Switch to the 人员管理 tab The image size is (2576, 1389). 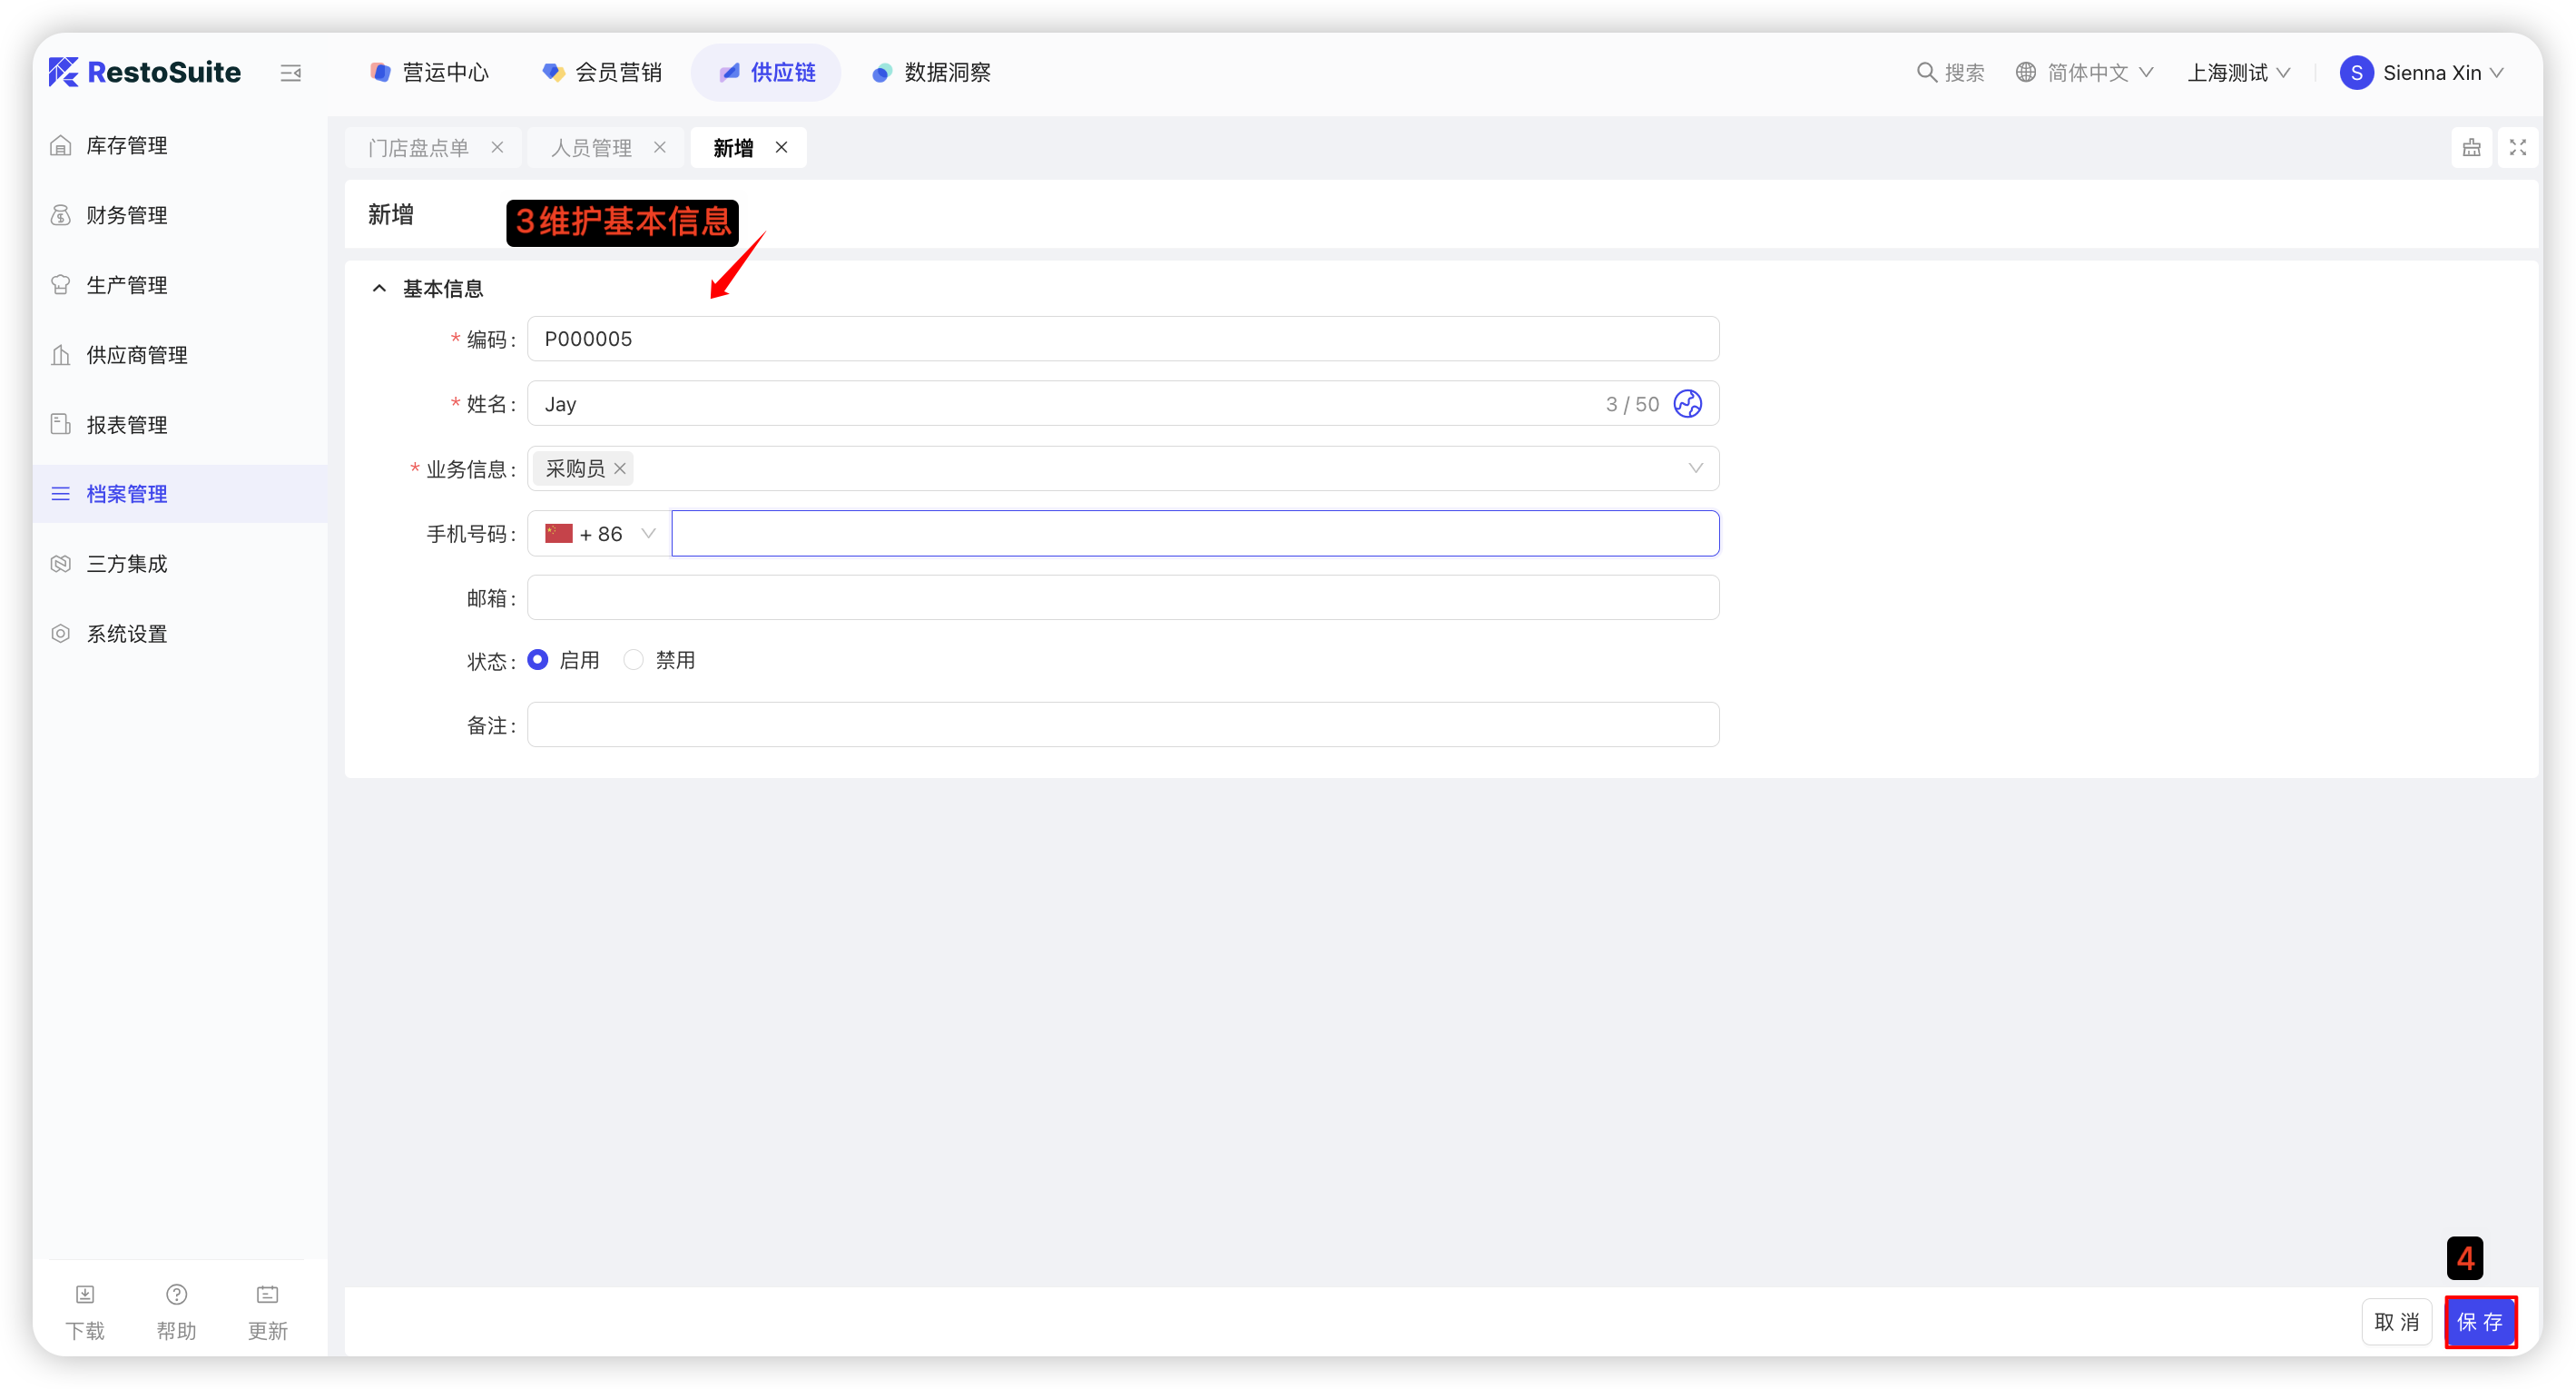(x=591, y=148)
